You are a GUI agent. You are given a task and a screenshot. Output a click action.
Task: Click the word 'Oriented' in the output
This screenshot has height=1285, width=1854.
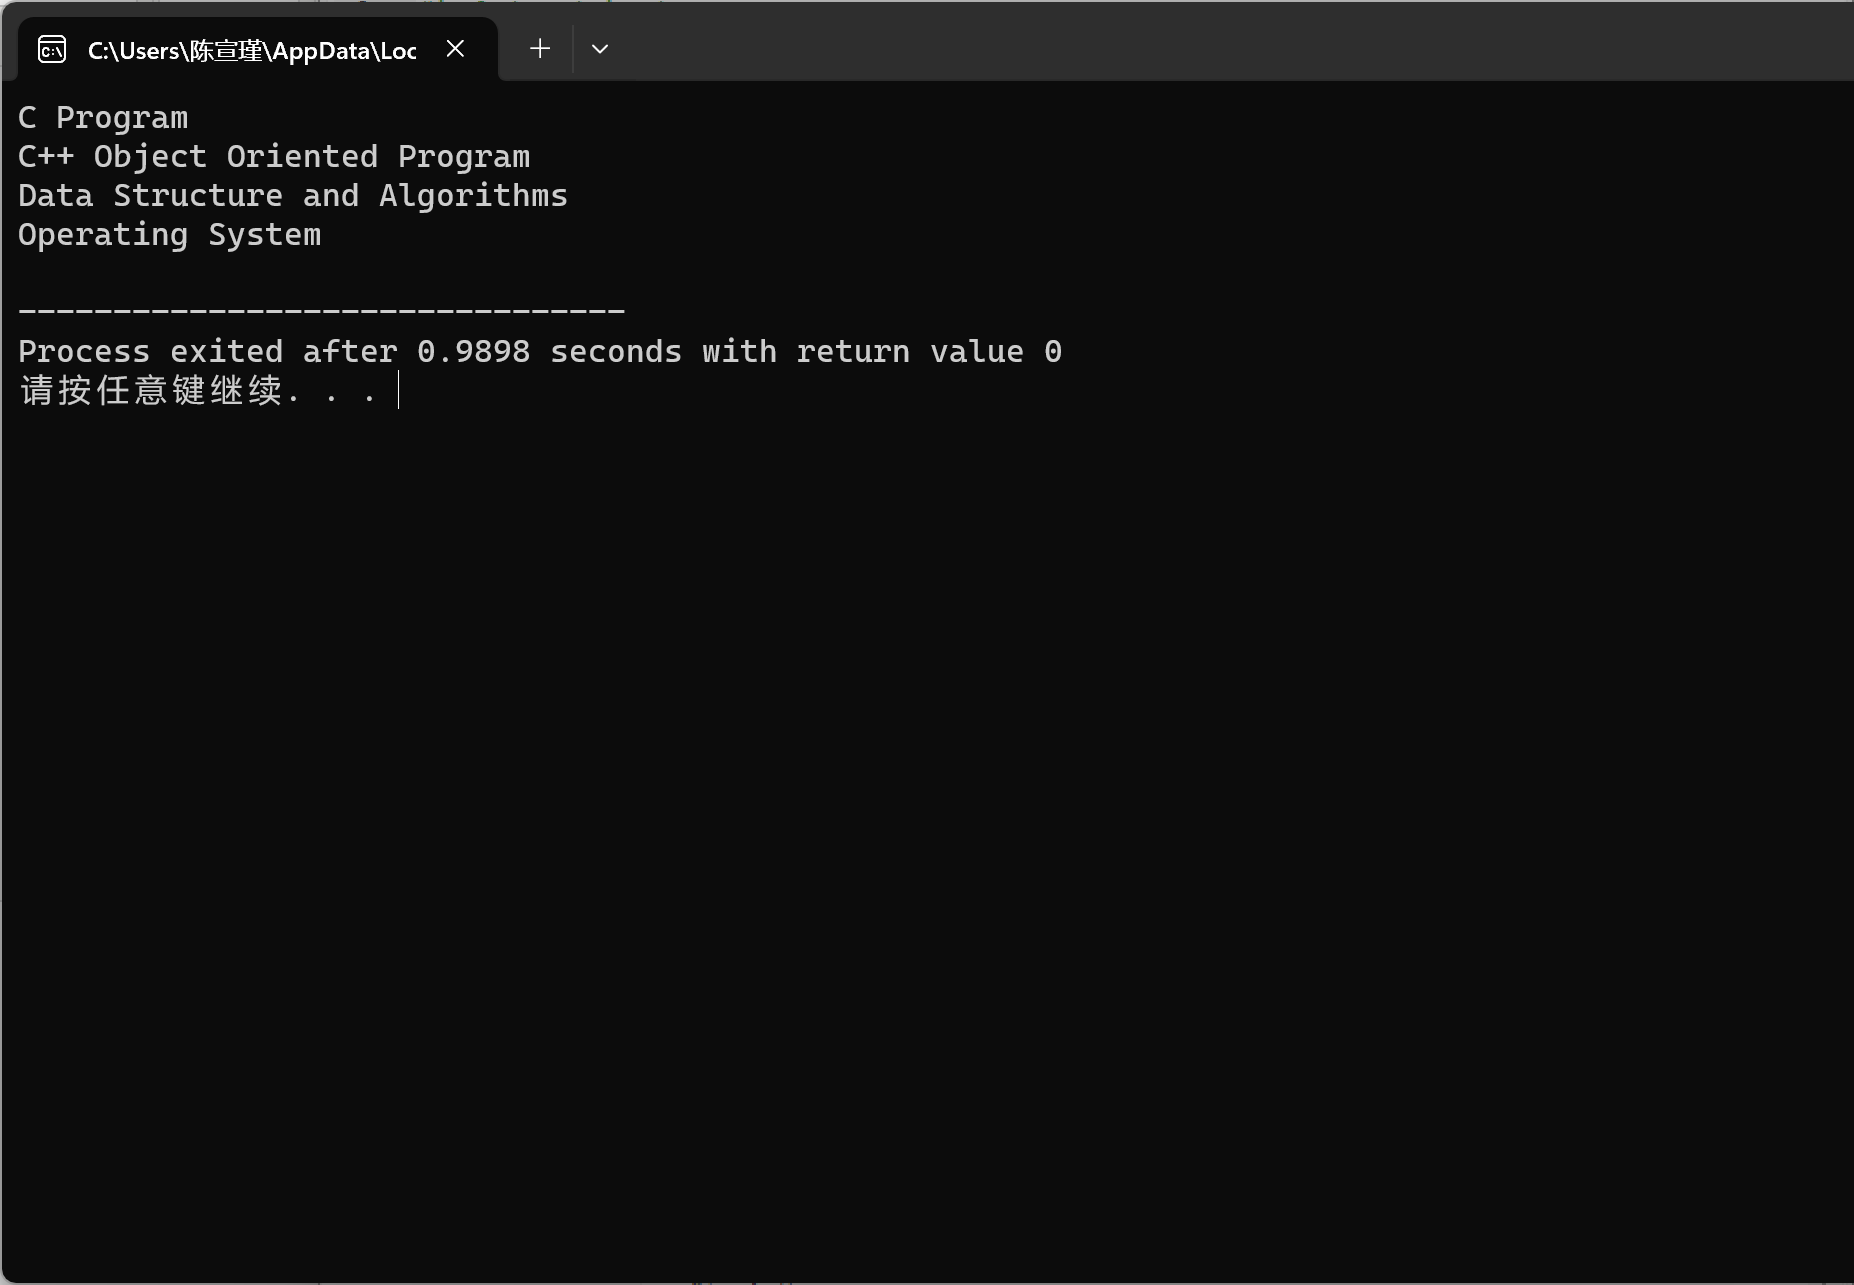point(302,157)
